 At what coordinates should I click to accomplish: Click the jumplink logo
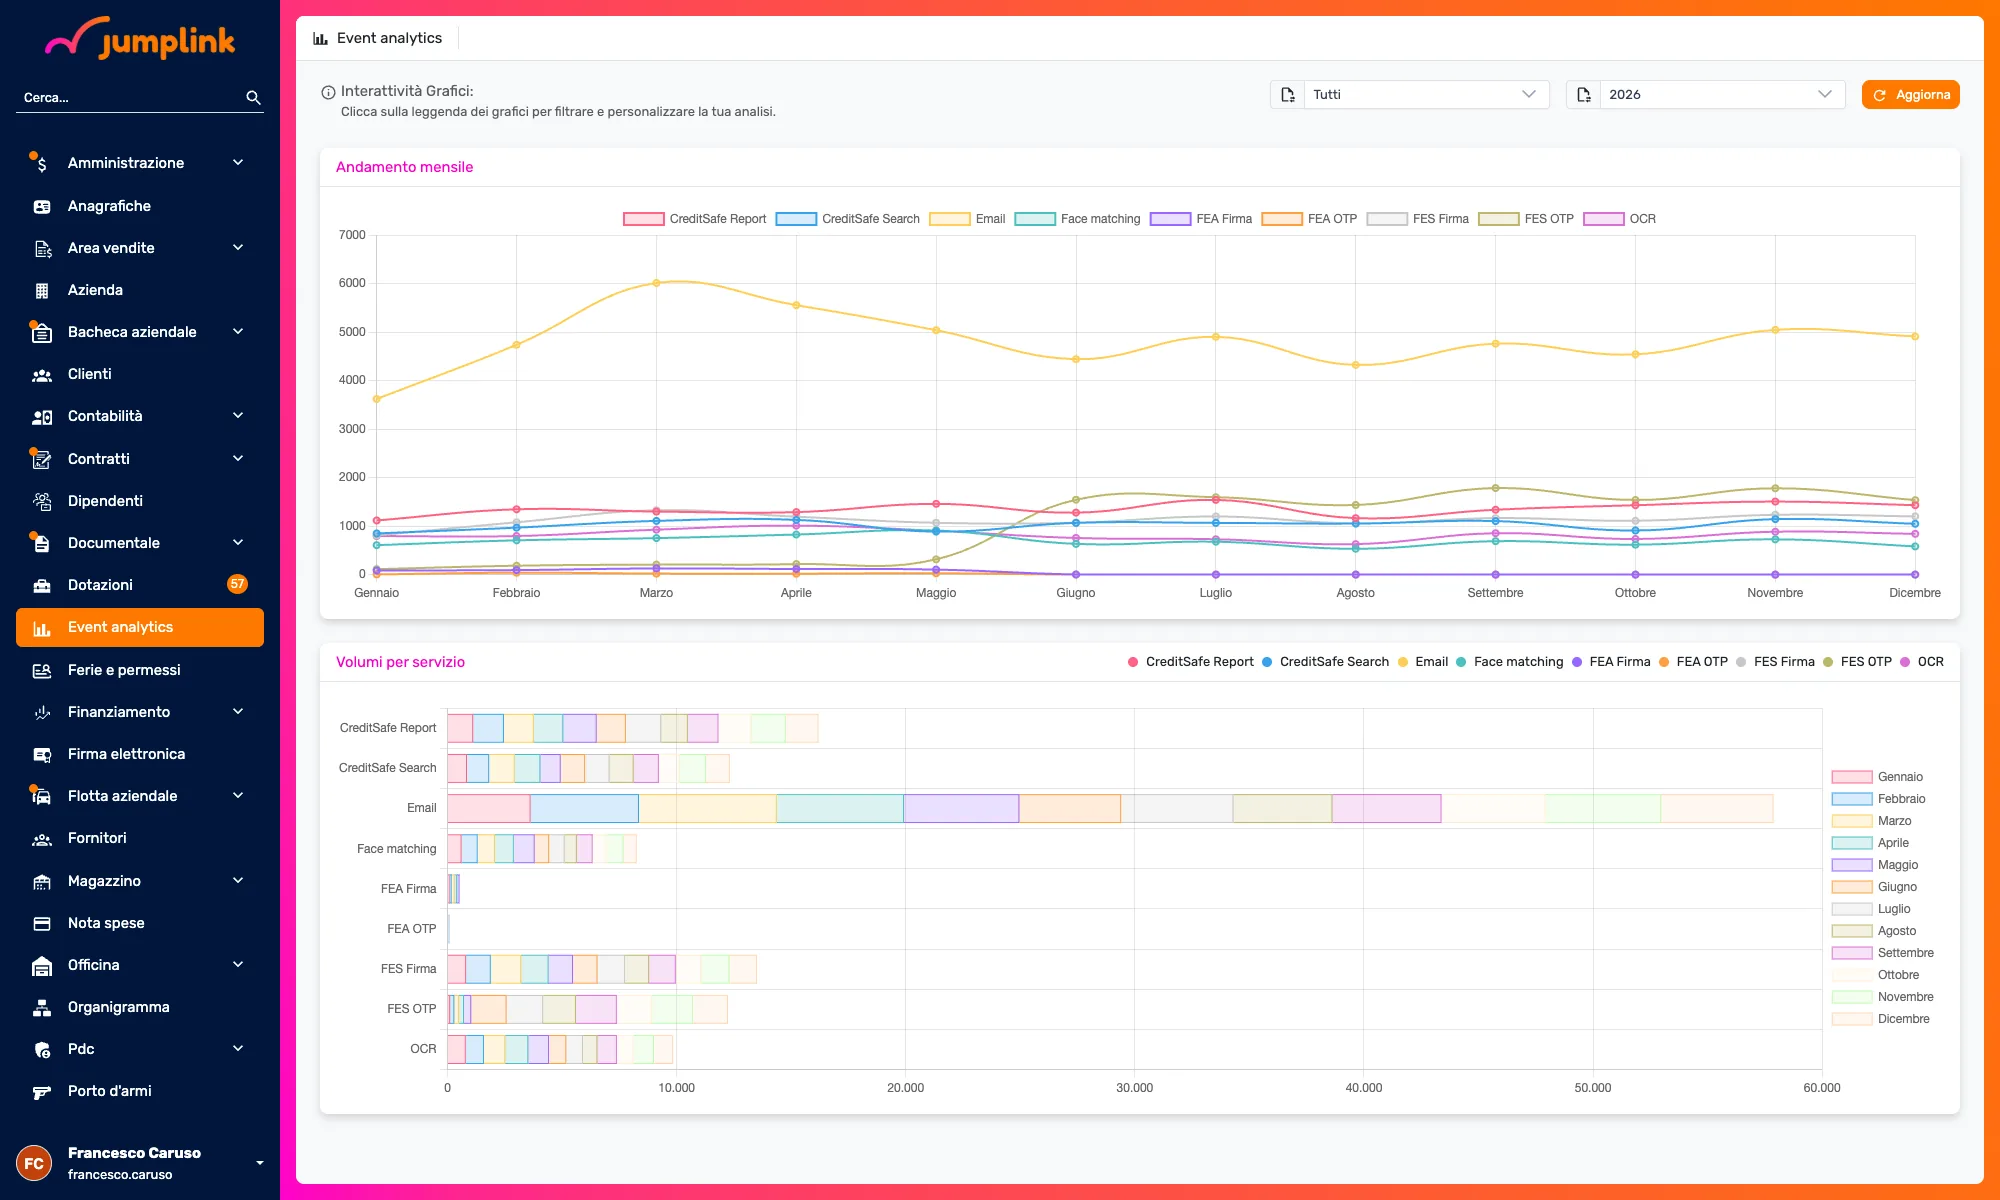[140, 40]
